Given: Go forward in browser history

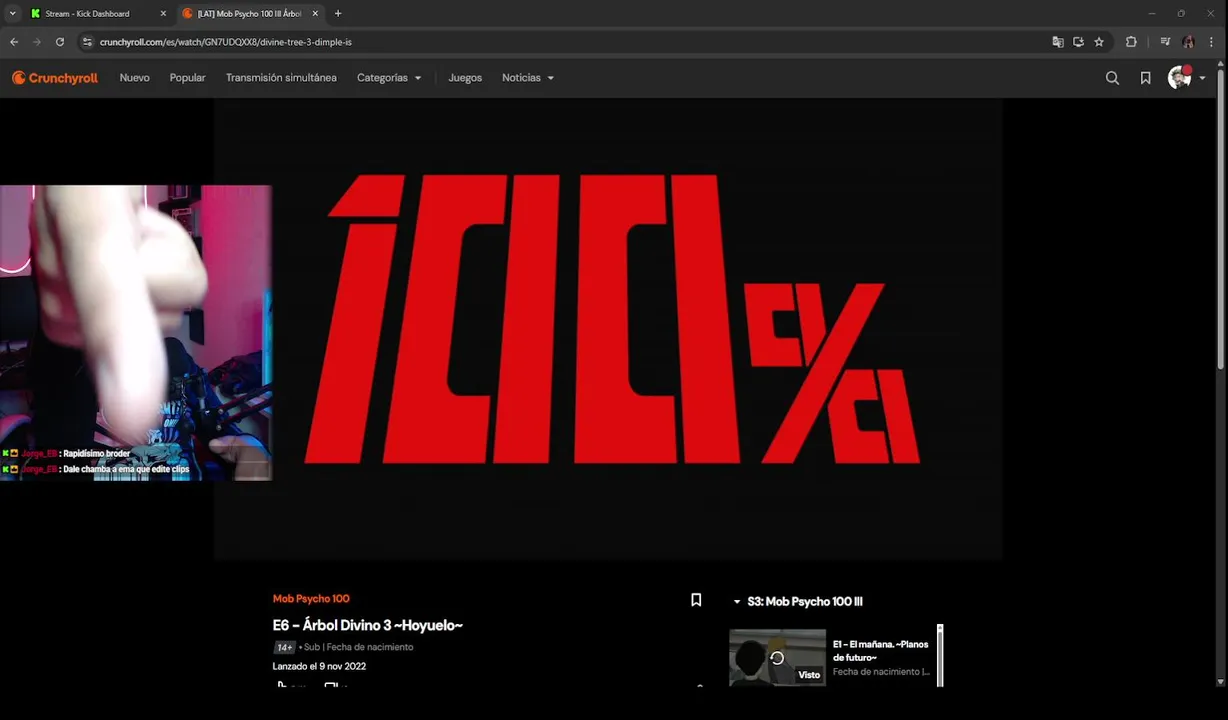Looking at the screenshot, I should click(x=37, y=42).
